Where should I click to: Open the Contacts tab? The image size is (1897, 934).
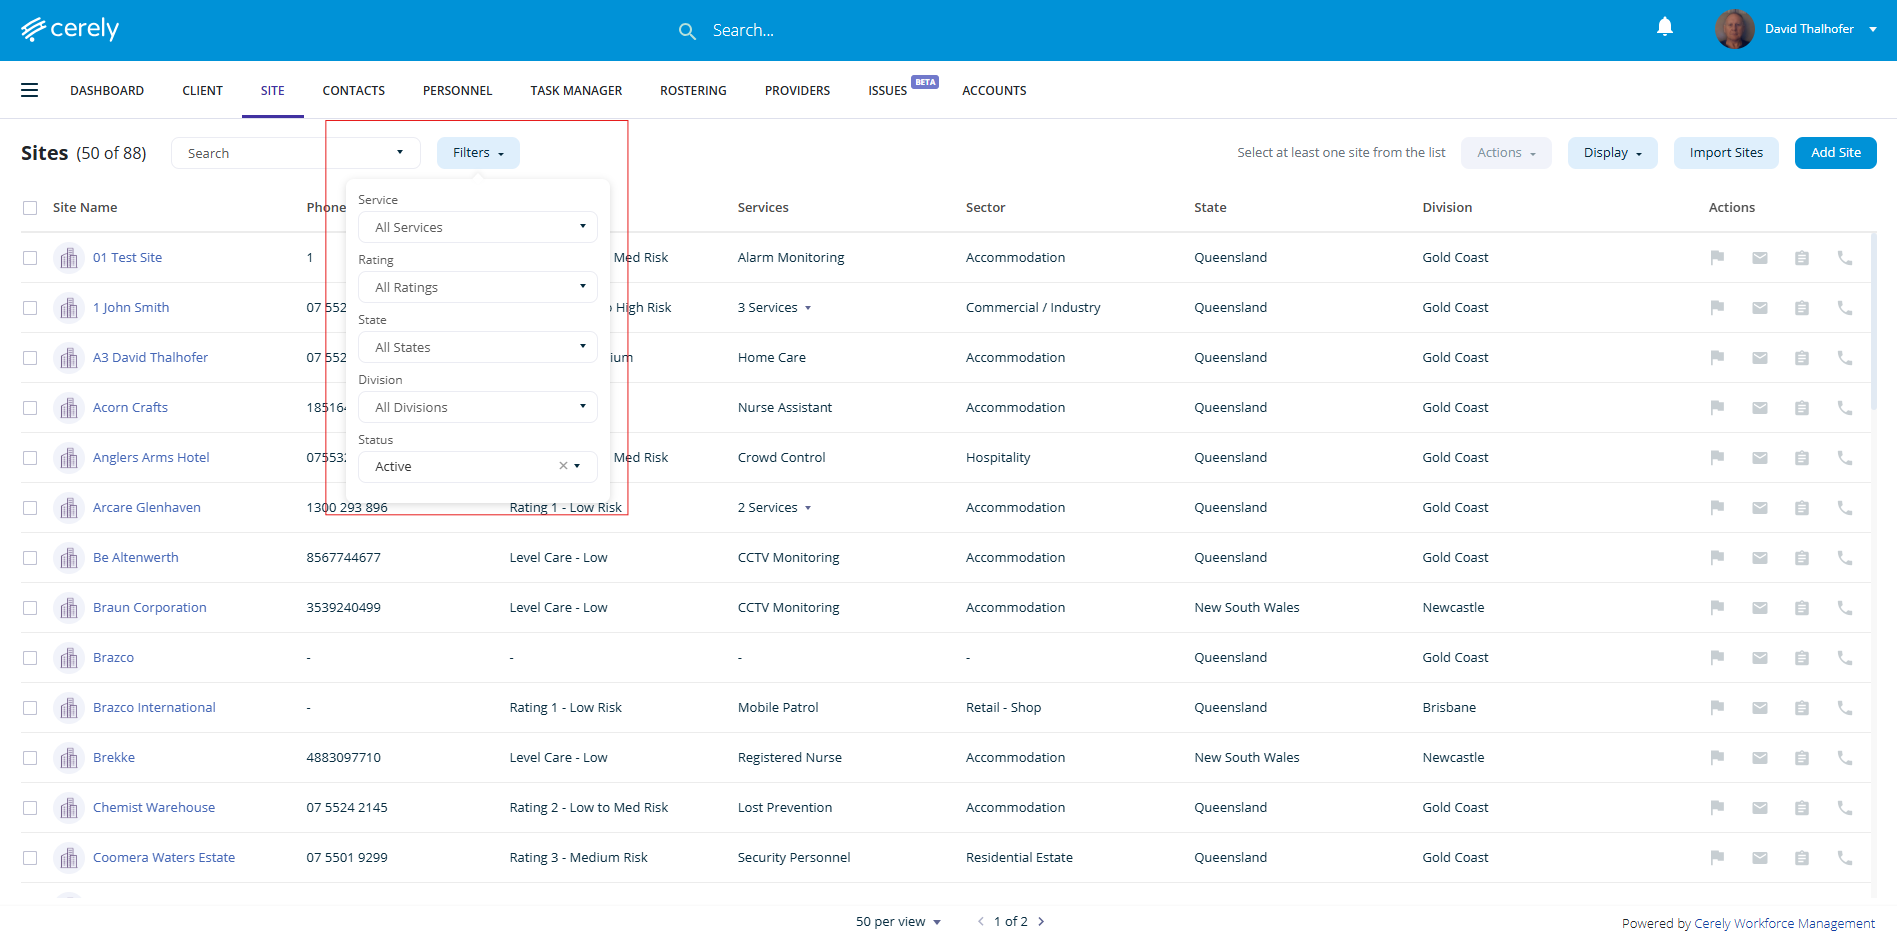(x=354, y=91)
